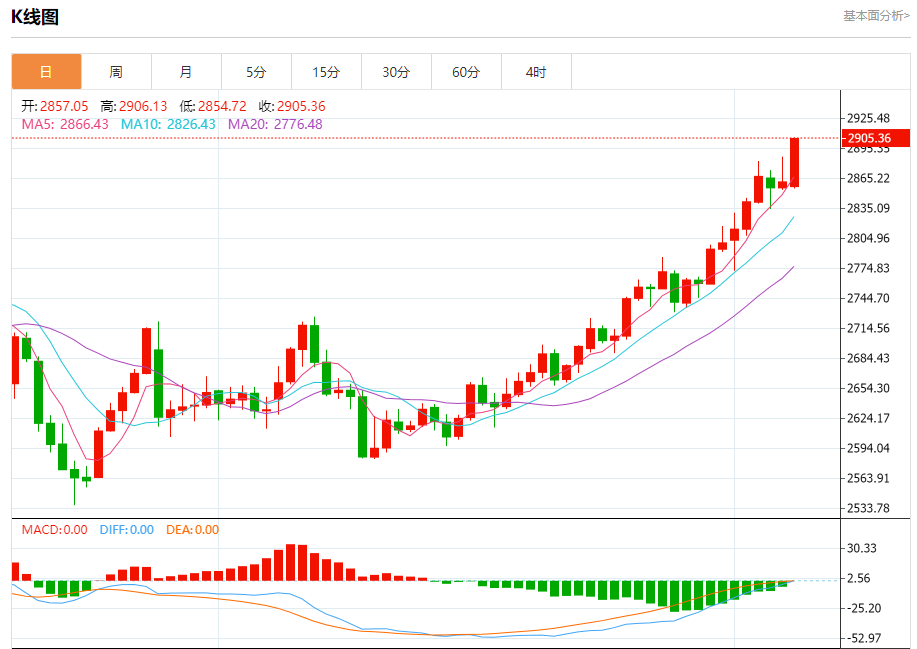Switch to the 月 monthly tab
The image size is (917, 649).
click(186, 72)
